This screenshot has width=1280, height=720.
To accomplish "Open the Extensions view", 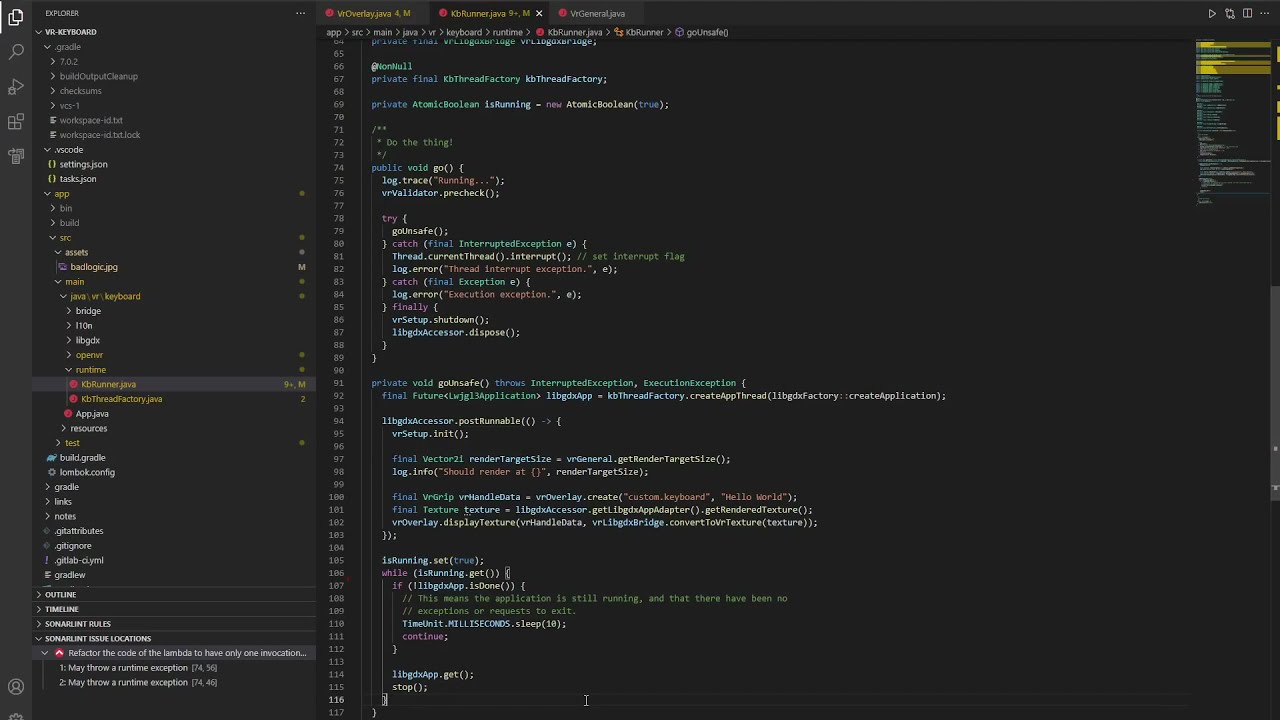I will (16, 122).
